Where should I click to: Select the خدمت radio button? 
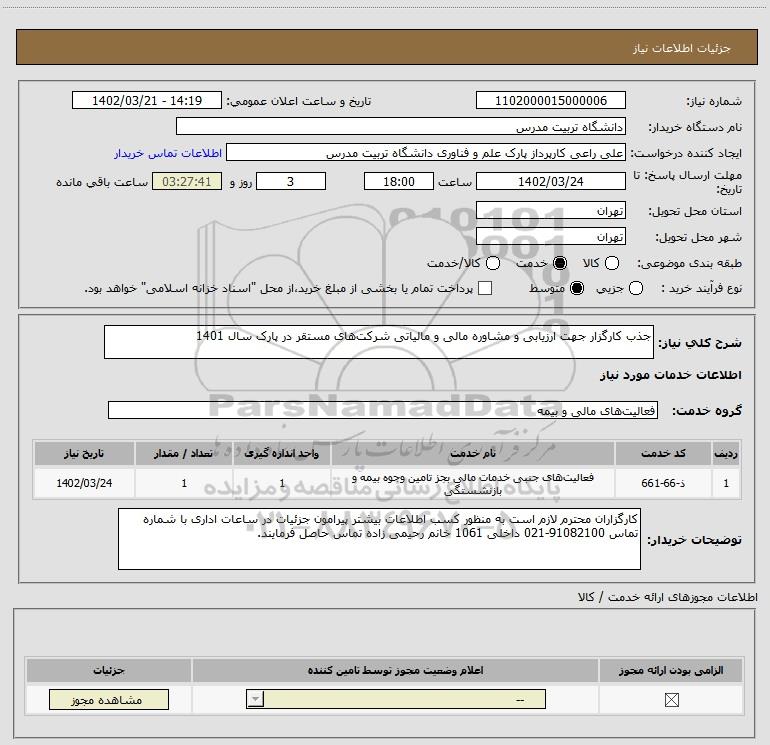tap(560, 263)
